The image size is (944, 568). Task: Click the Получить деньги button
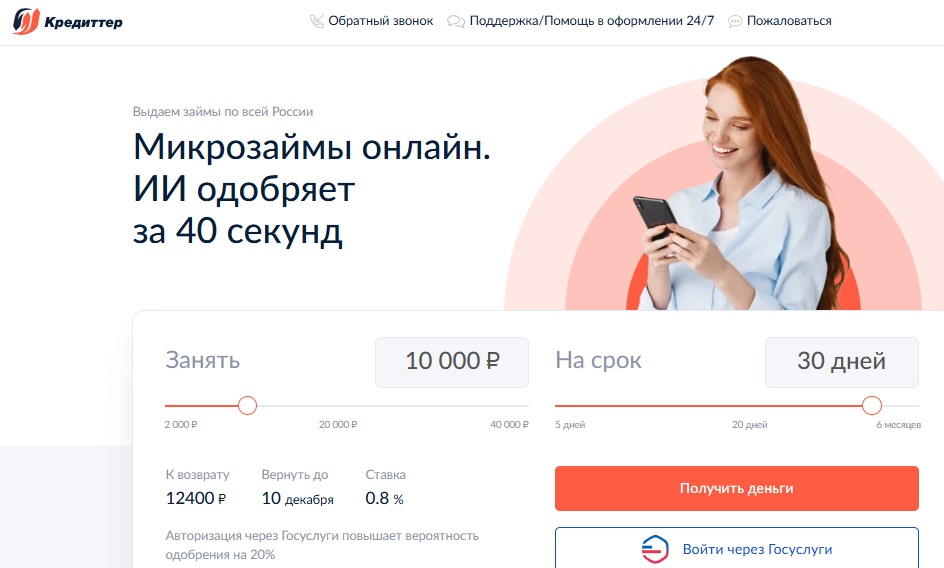[x=737, y=488]
